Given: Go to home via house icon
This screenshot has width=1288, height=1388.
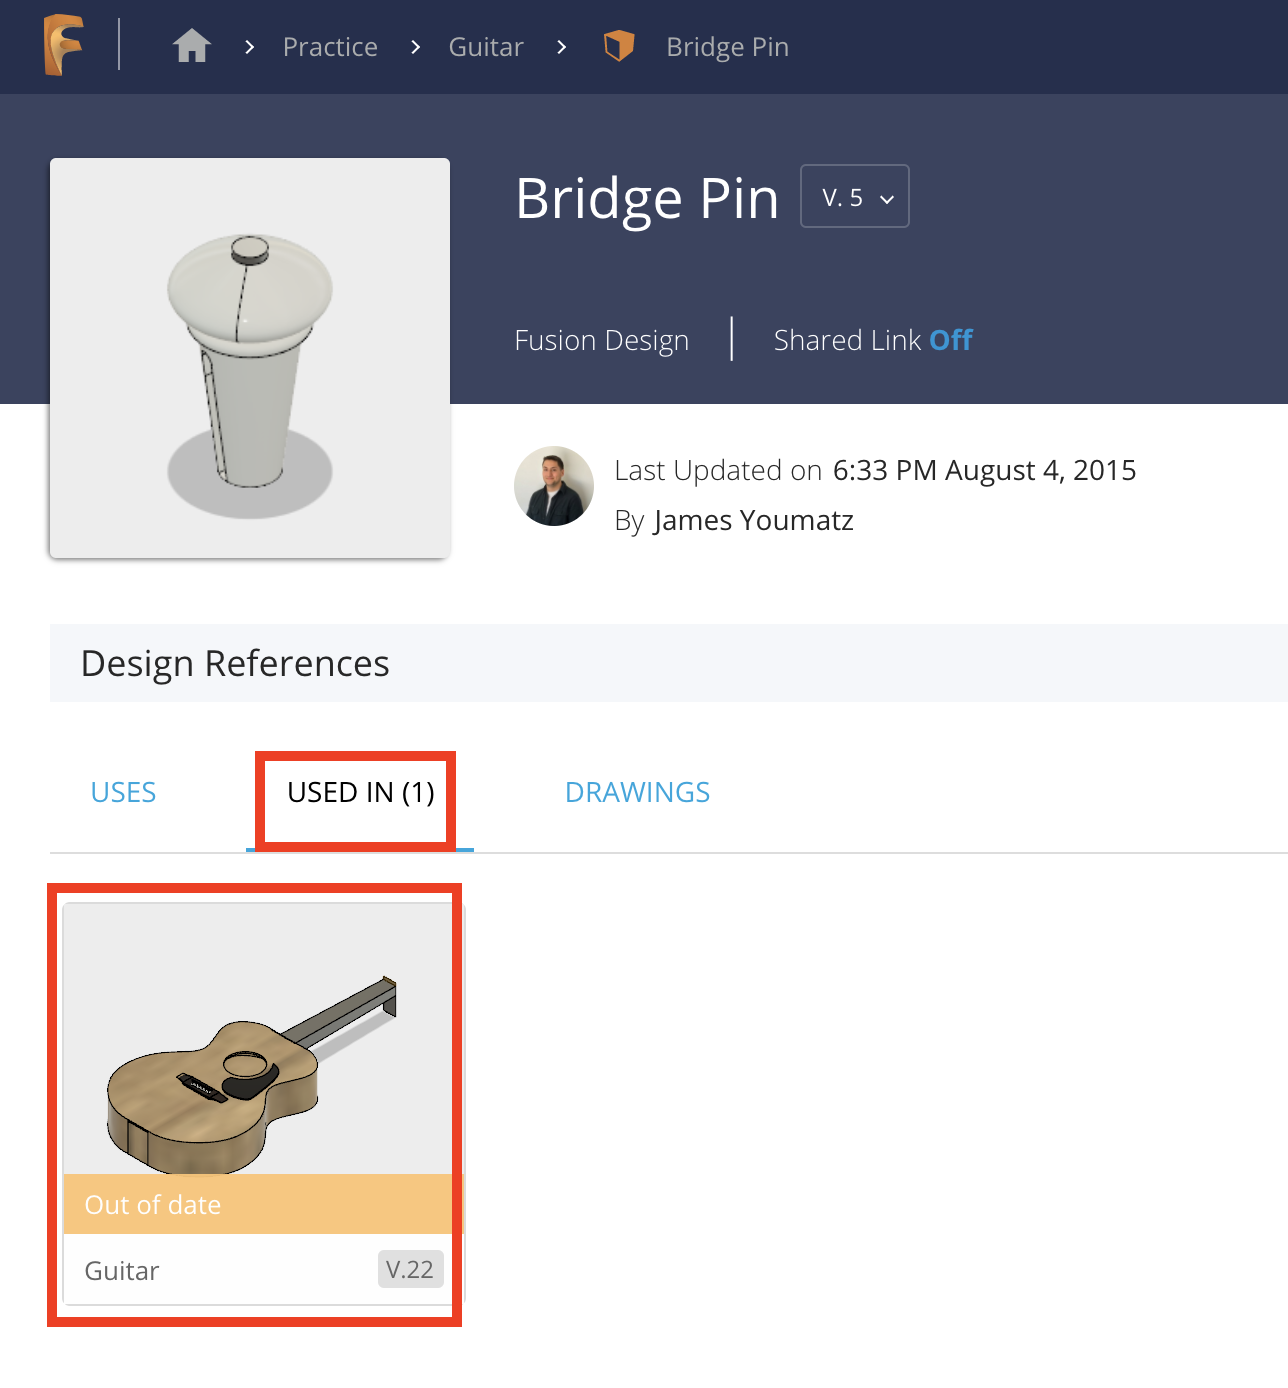Looking at the screenshot, I should click(191, 46).
